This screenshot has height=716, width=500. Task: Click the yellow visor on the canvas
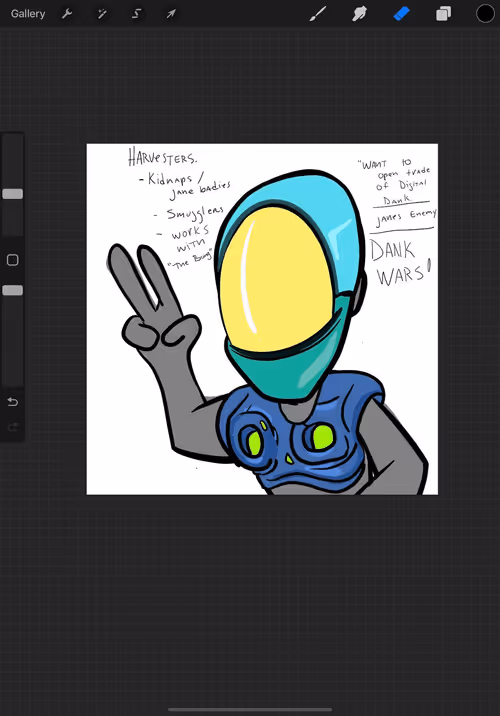click(275, 279)
